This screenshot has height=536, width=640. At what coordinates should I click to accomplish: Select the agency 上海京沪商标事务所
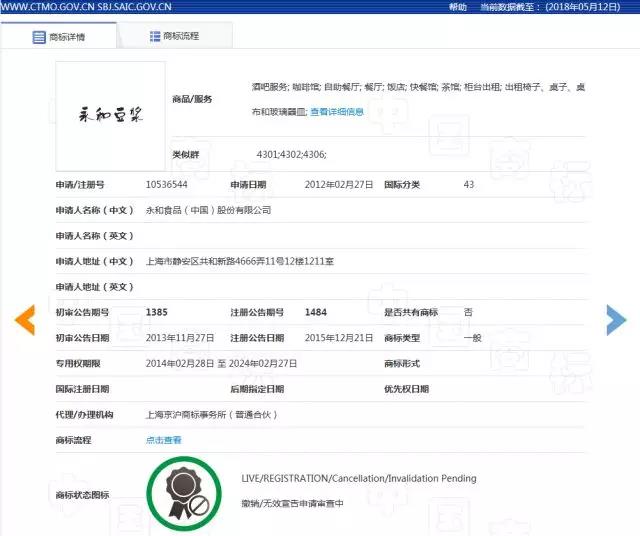[211, 415]
